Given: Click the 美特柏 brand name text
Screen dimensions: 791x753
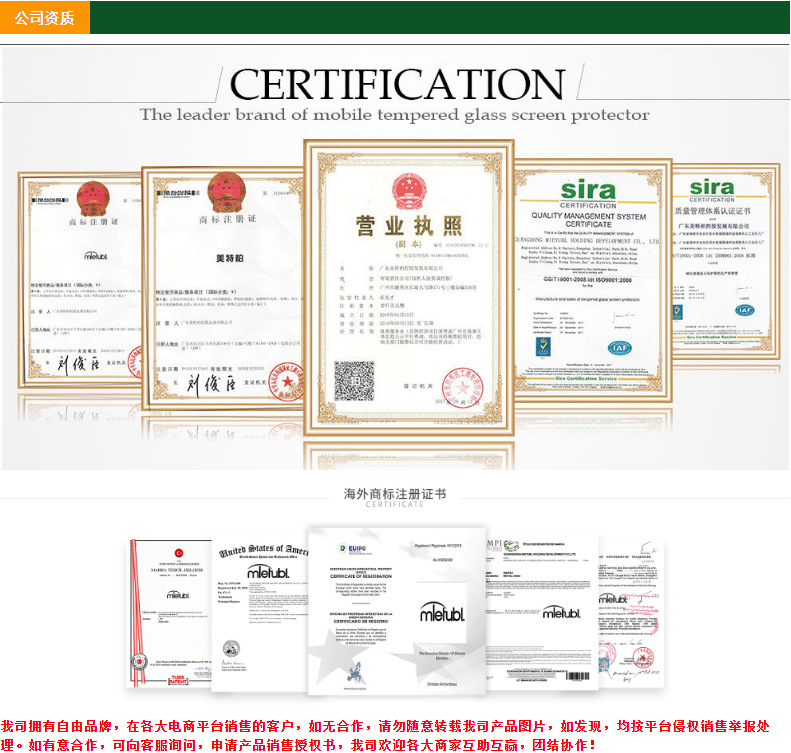Looking at the screenshot, I should (230, 258).
